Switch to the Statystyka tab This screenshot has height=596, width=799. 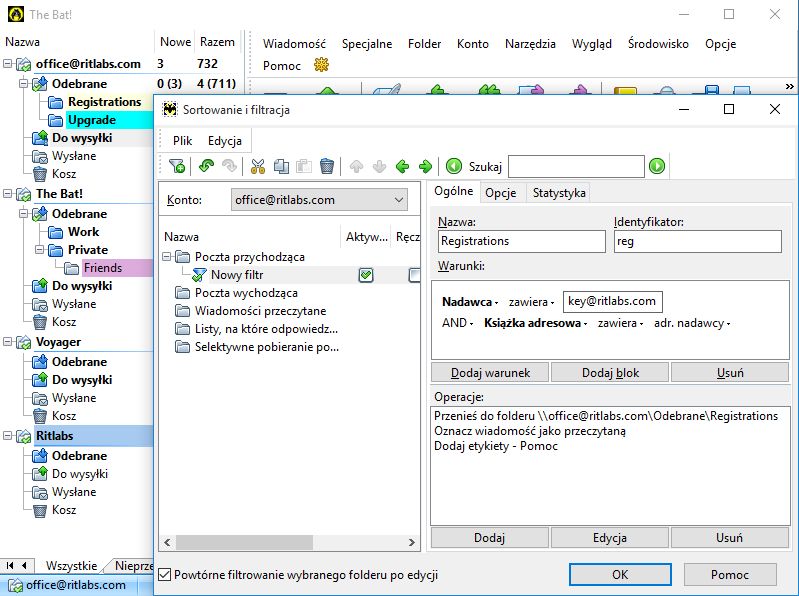point(559,193)
